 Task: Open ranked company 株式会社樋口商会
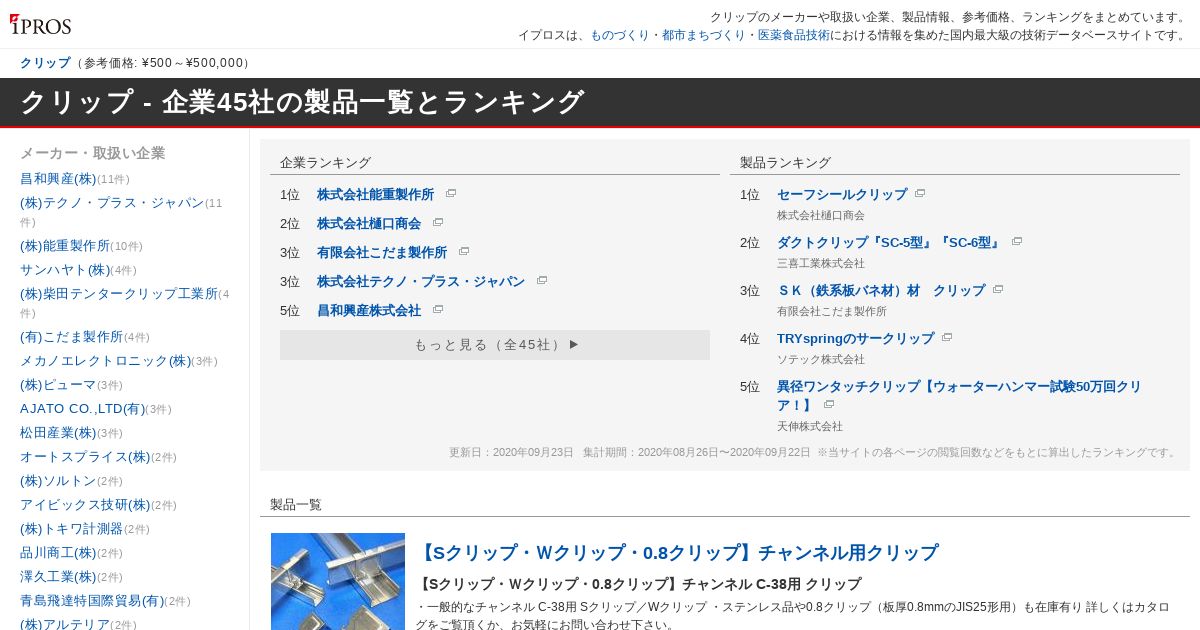point(369,224)
